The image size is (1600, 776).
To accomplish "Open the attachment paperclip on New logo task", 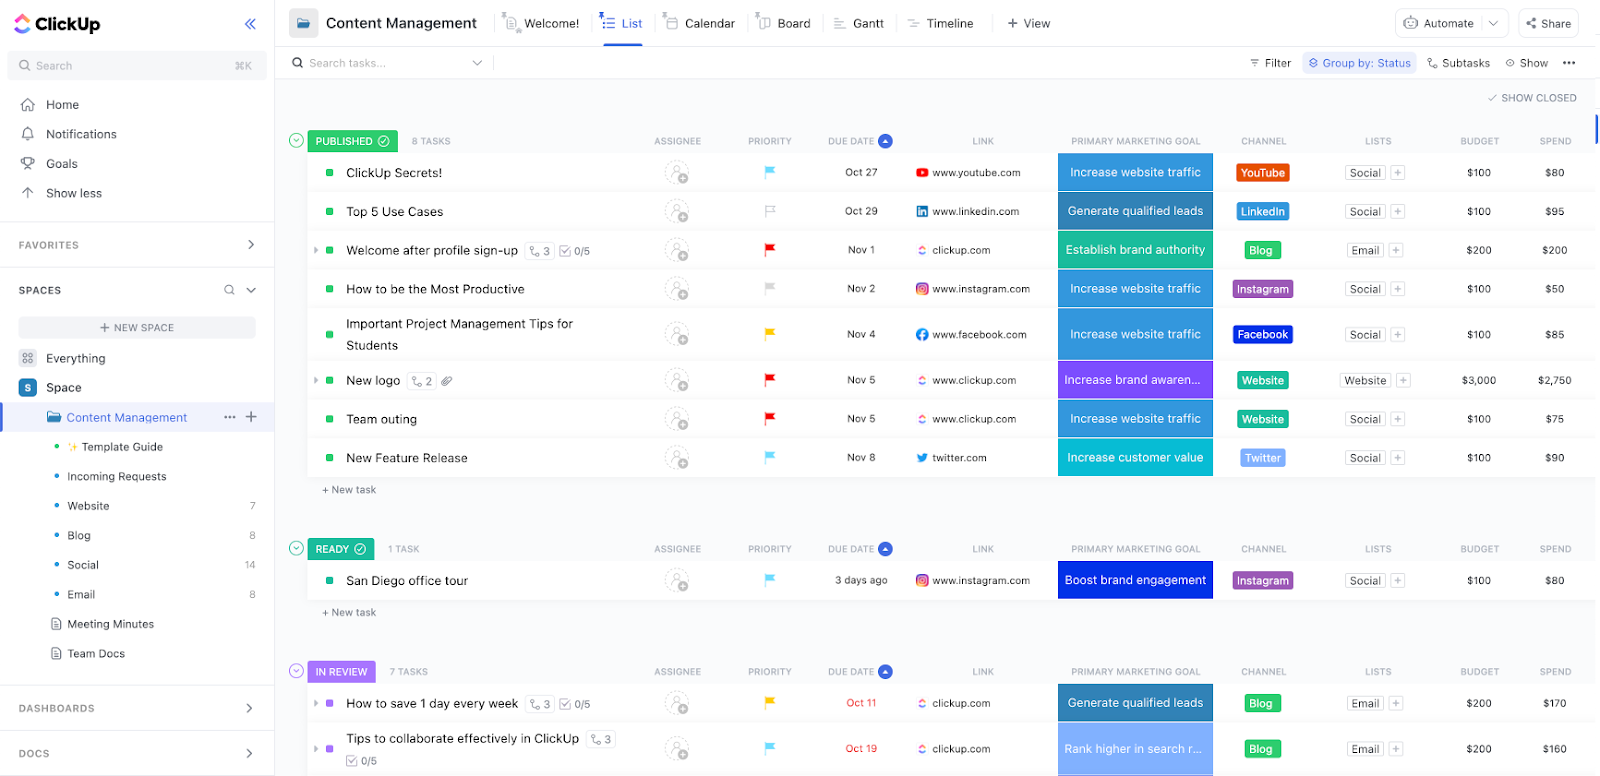I will (x=447, y=381).
